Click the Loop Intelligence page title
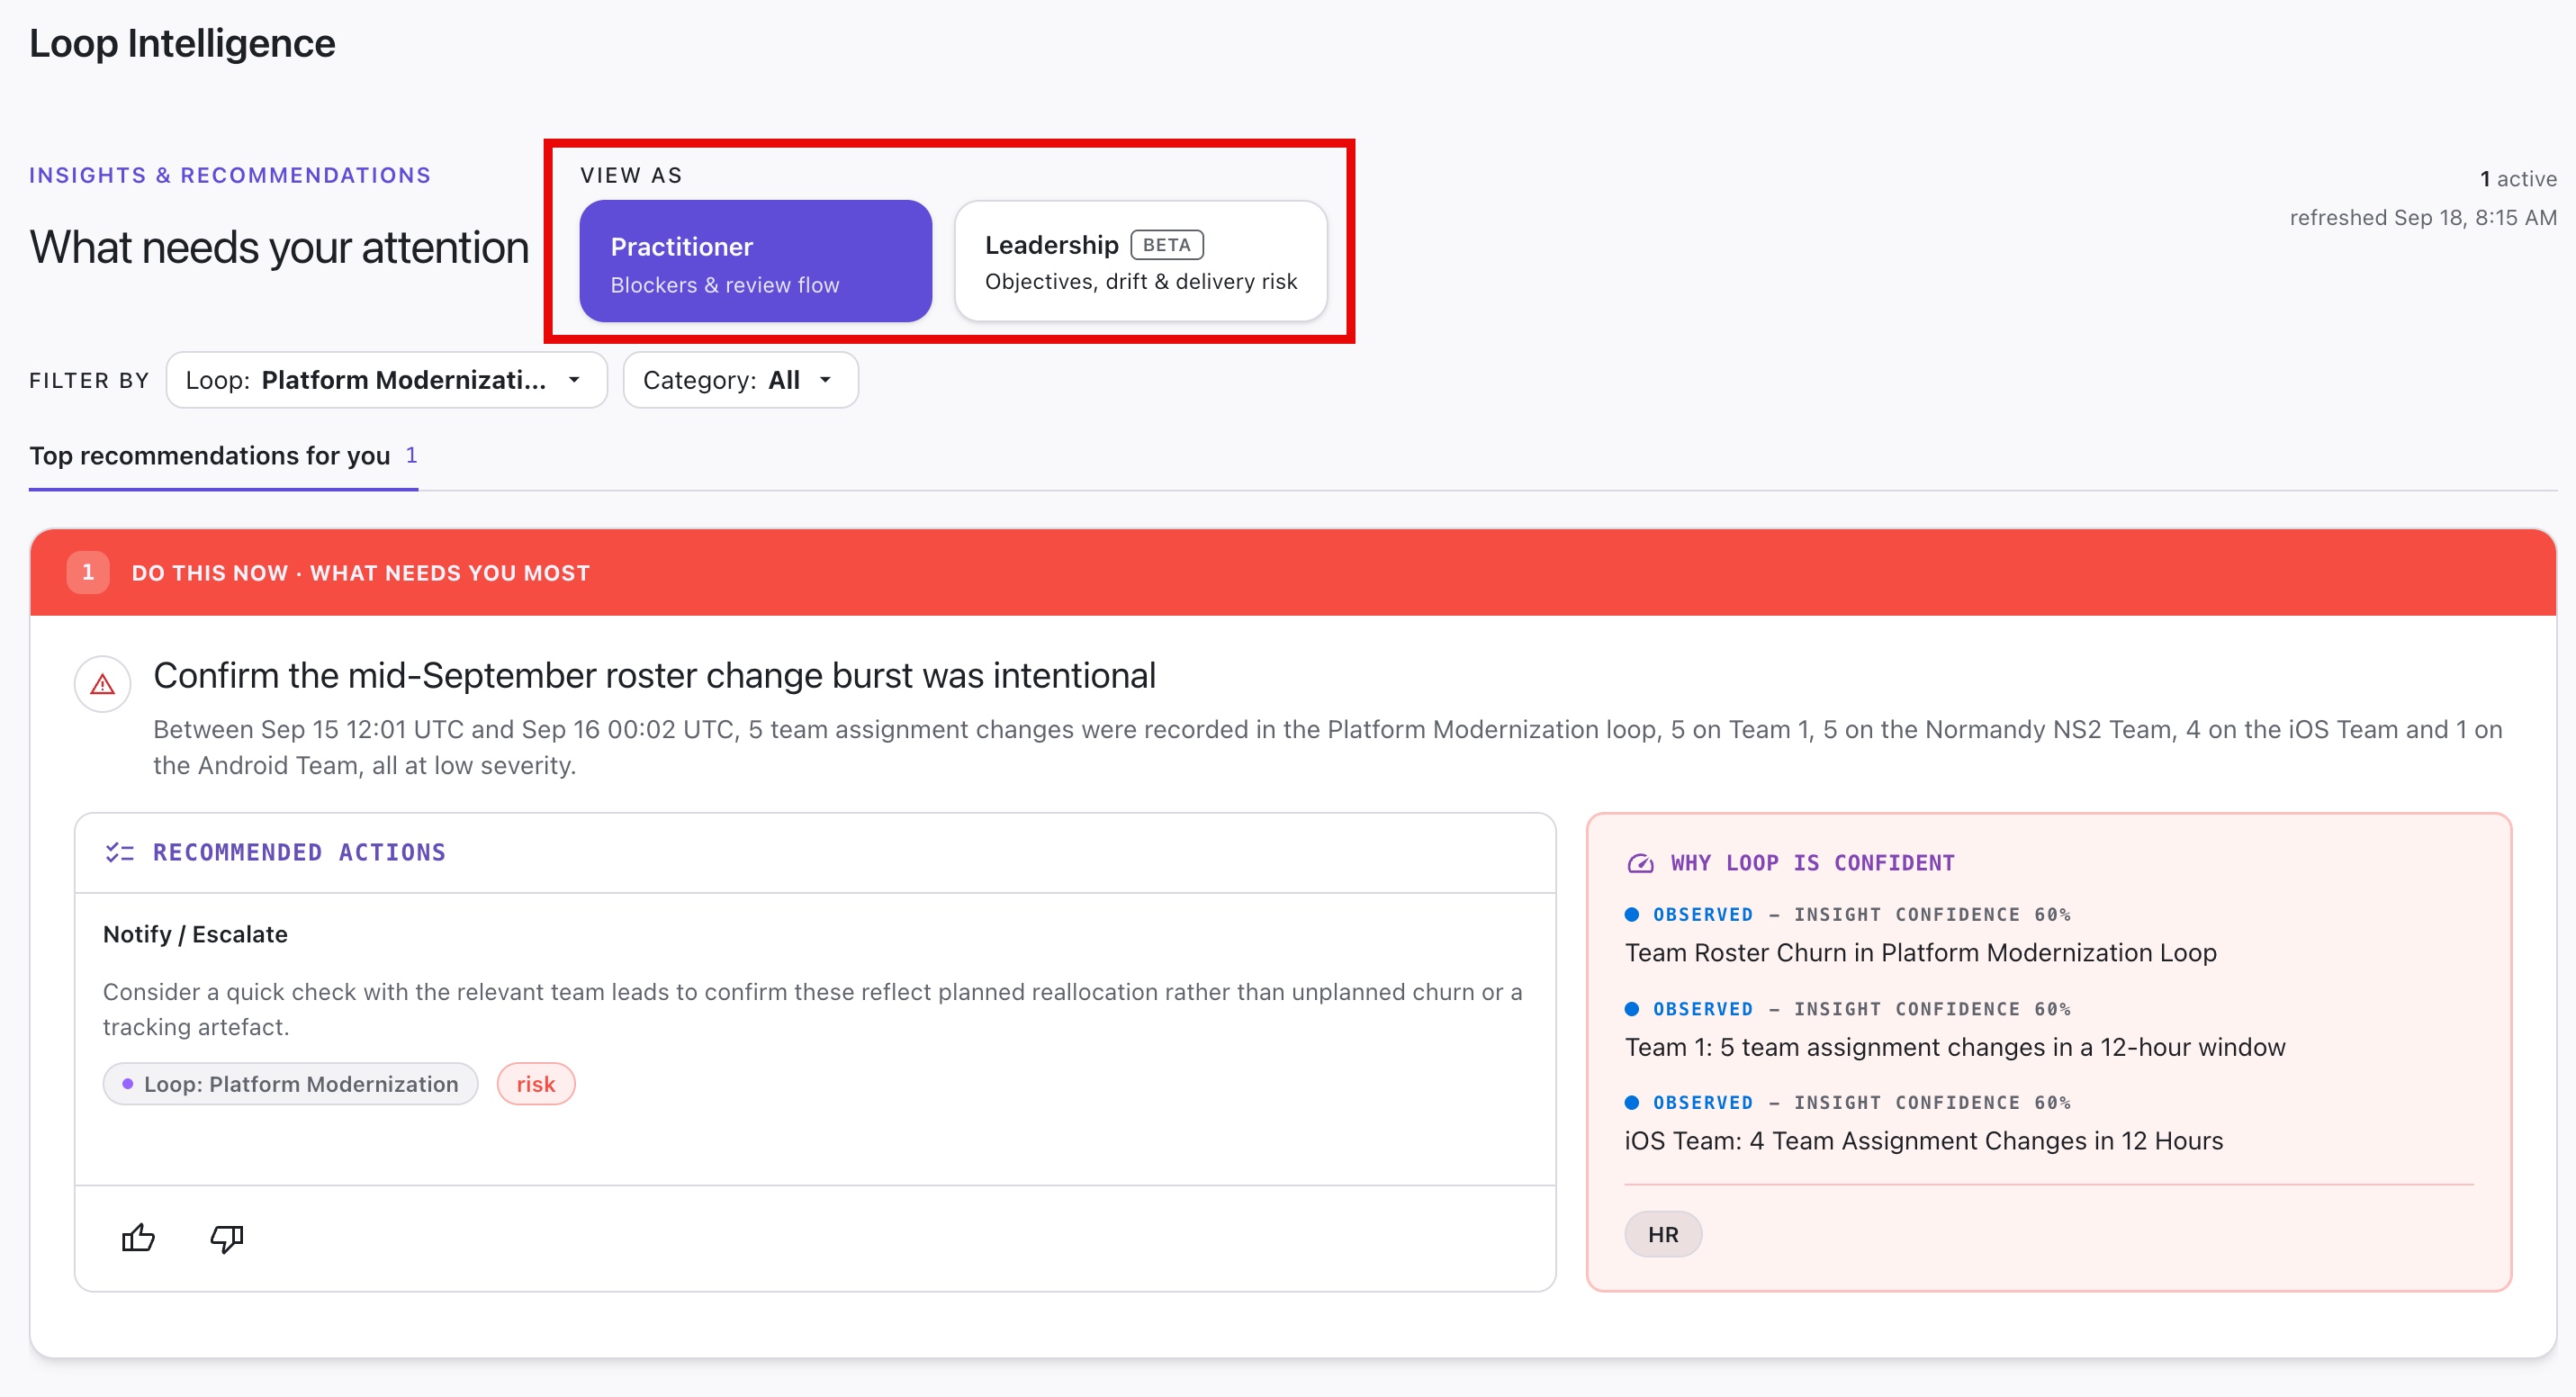2576x1397 pixels. point(182,43)
